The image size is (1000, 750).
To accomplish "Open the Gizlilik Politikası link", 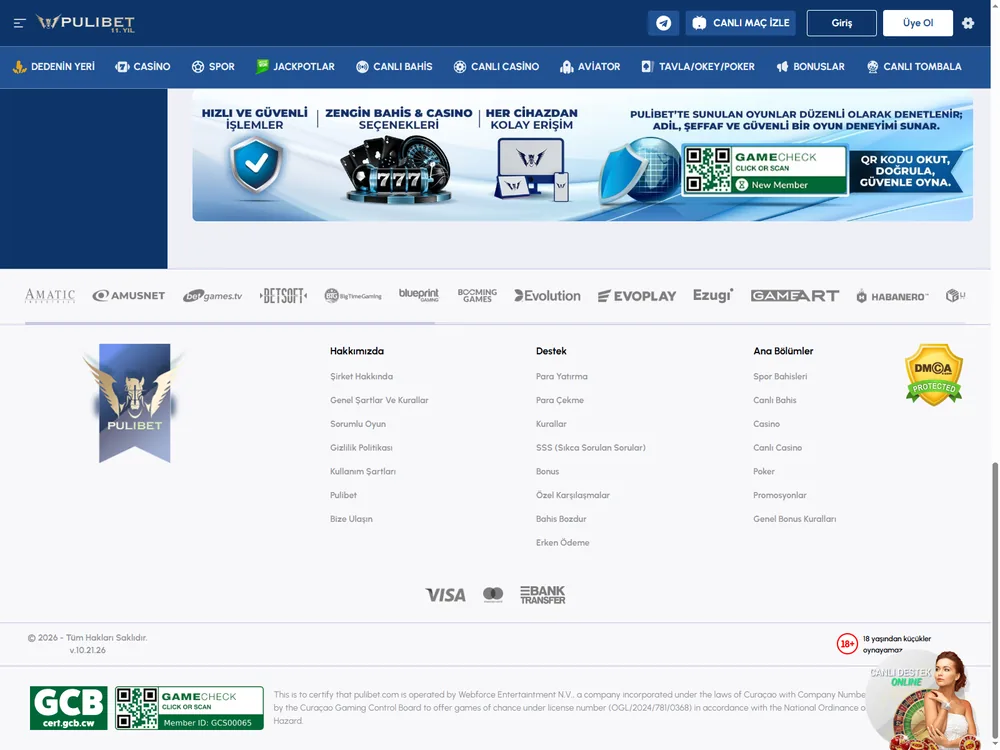I will 362,448.
